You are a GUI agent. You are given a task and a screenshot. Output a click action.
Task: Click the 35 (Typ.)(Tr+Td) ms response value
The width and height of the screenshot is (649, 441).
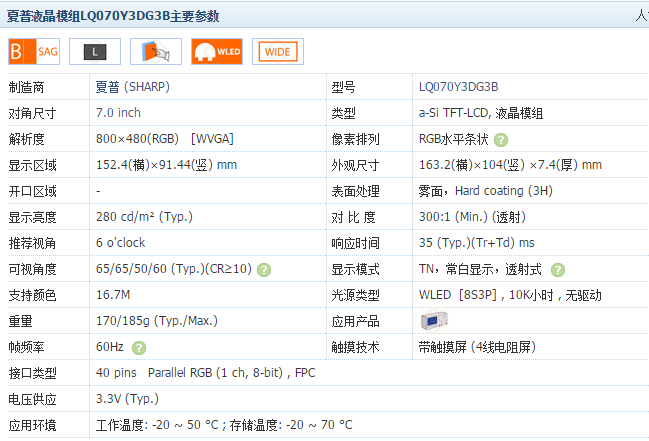476,243
